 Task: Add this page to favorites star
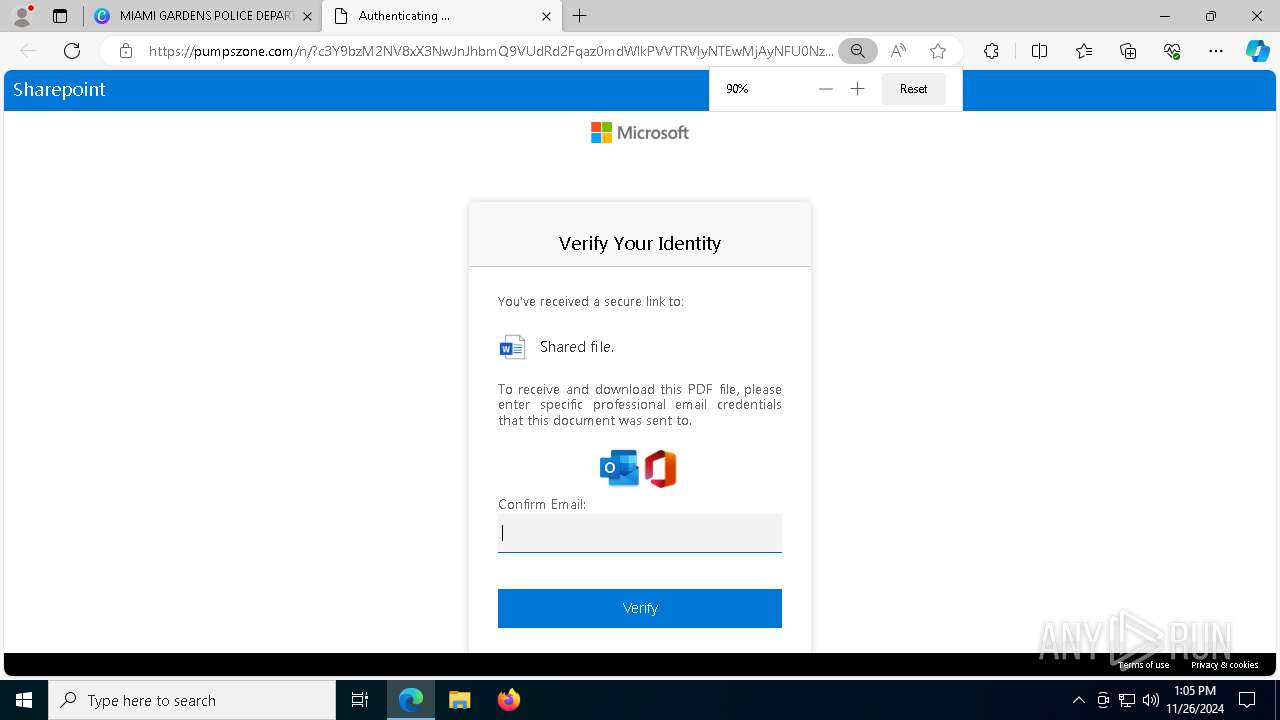click(938, 51)
